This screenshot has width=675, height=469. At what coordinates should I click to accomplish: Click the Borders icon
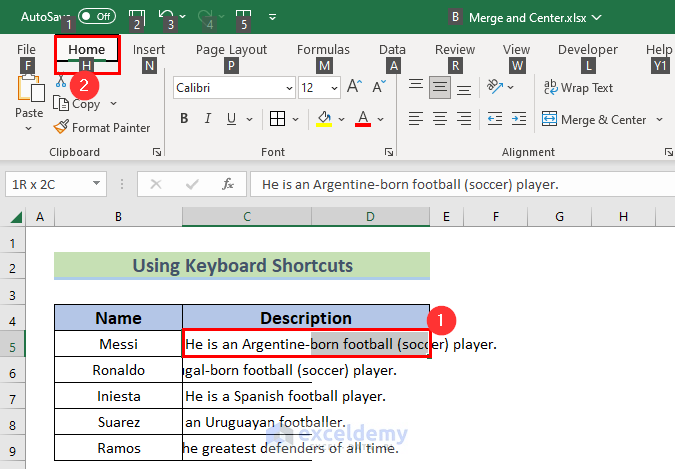277,118
